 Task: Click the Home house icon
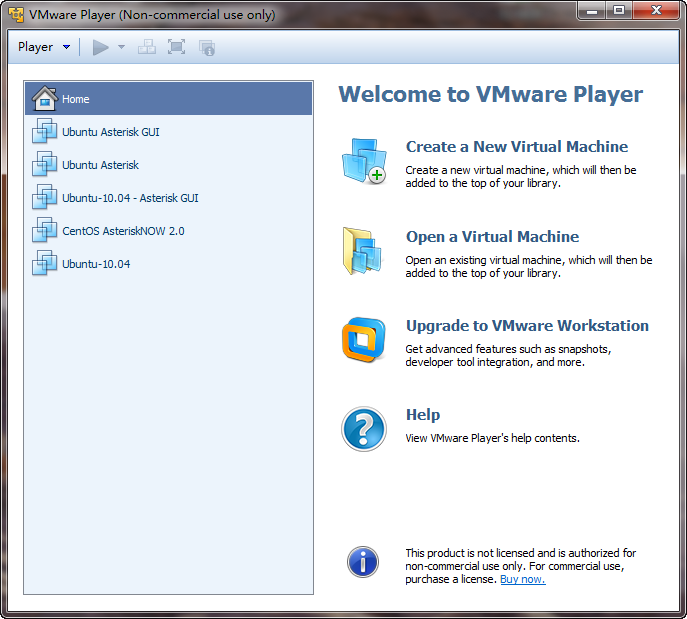click(45, 98)
